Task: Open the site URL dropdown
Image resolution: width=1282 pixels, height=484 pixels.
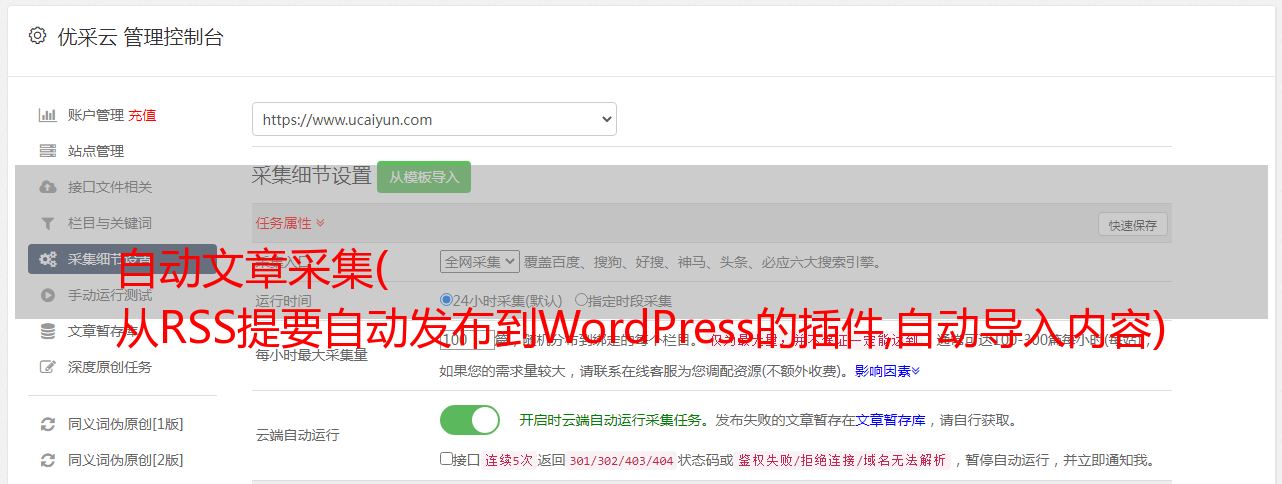Action: click(x=434, y=119)
